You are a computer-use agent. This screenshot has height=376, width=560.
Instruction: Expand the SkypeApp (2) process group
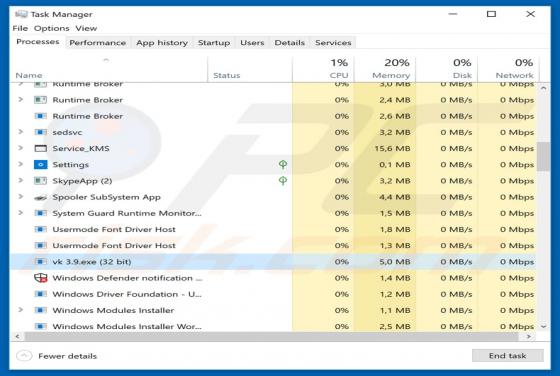point(20,180)
